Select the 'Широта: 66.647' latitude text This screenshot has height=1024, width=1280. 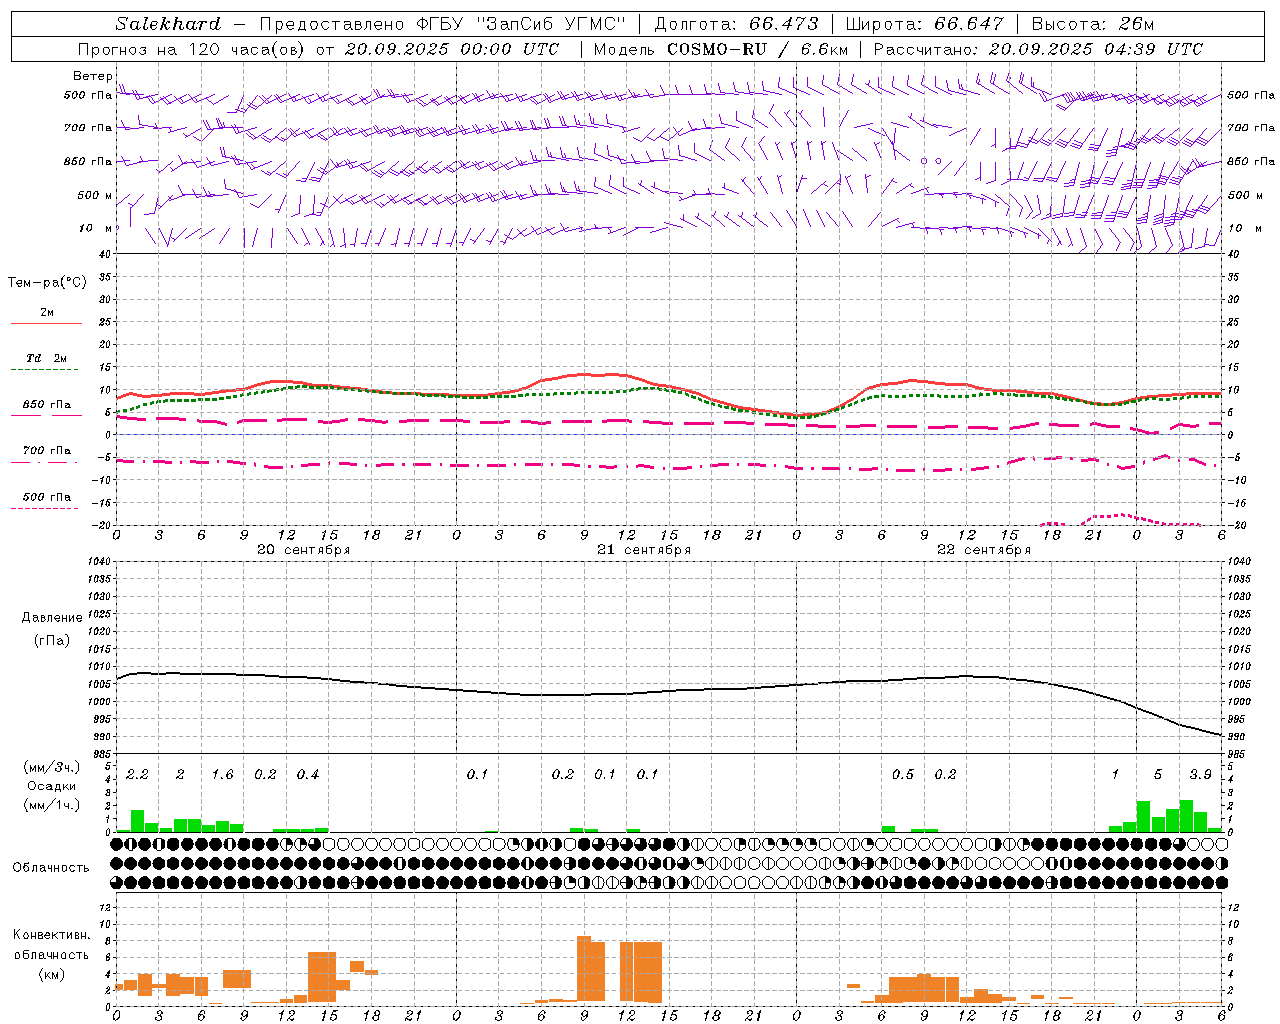[x=924, y=24]
